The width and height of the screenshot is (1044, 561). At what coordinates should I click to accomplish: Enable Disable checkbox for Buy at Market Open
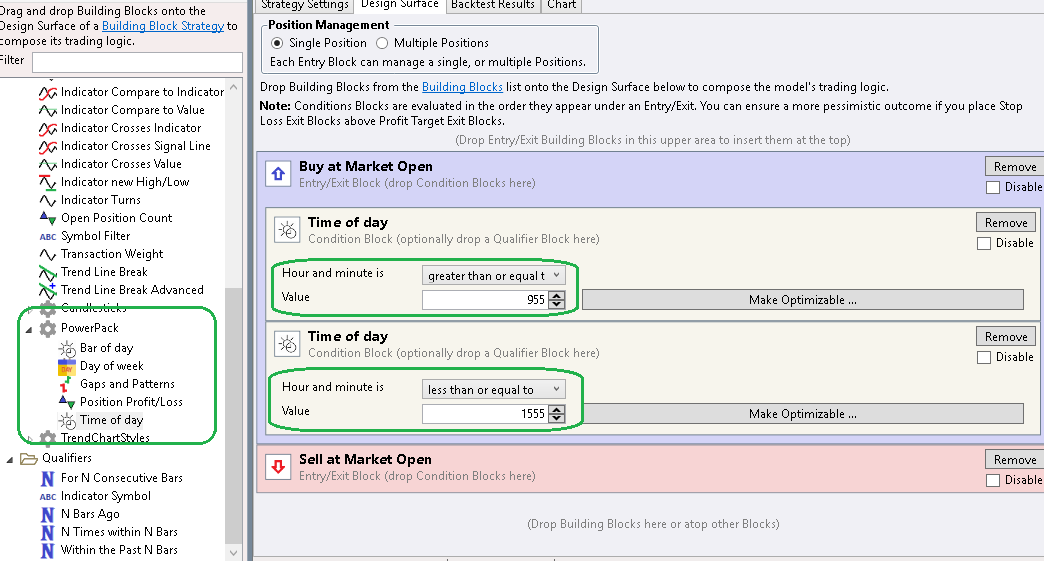993,187
